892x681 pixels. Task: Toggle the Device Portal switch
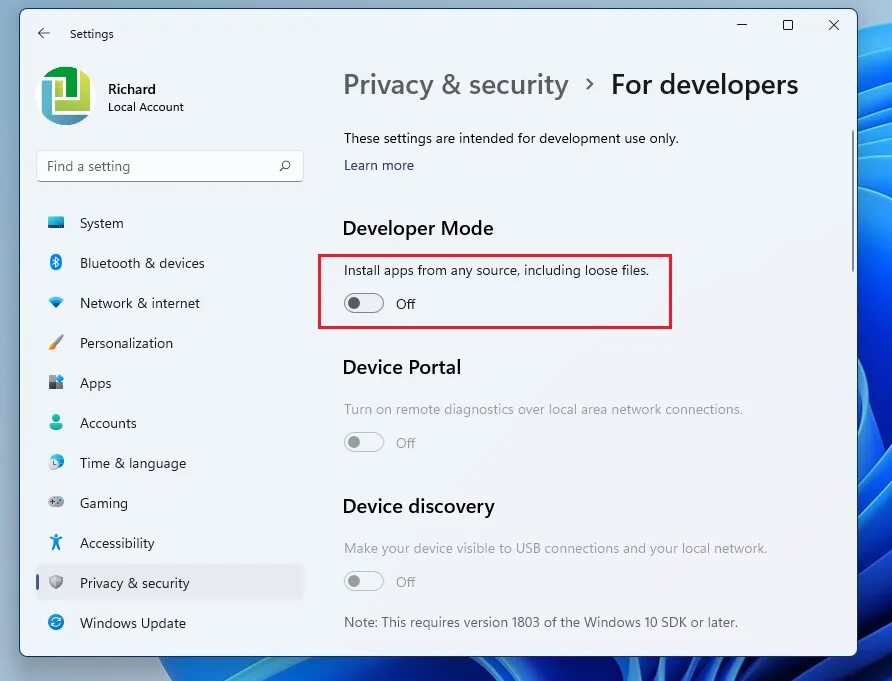coord(364,442)
